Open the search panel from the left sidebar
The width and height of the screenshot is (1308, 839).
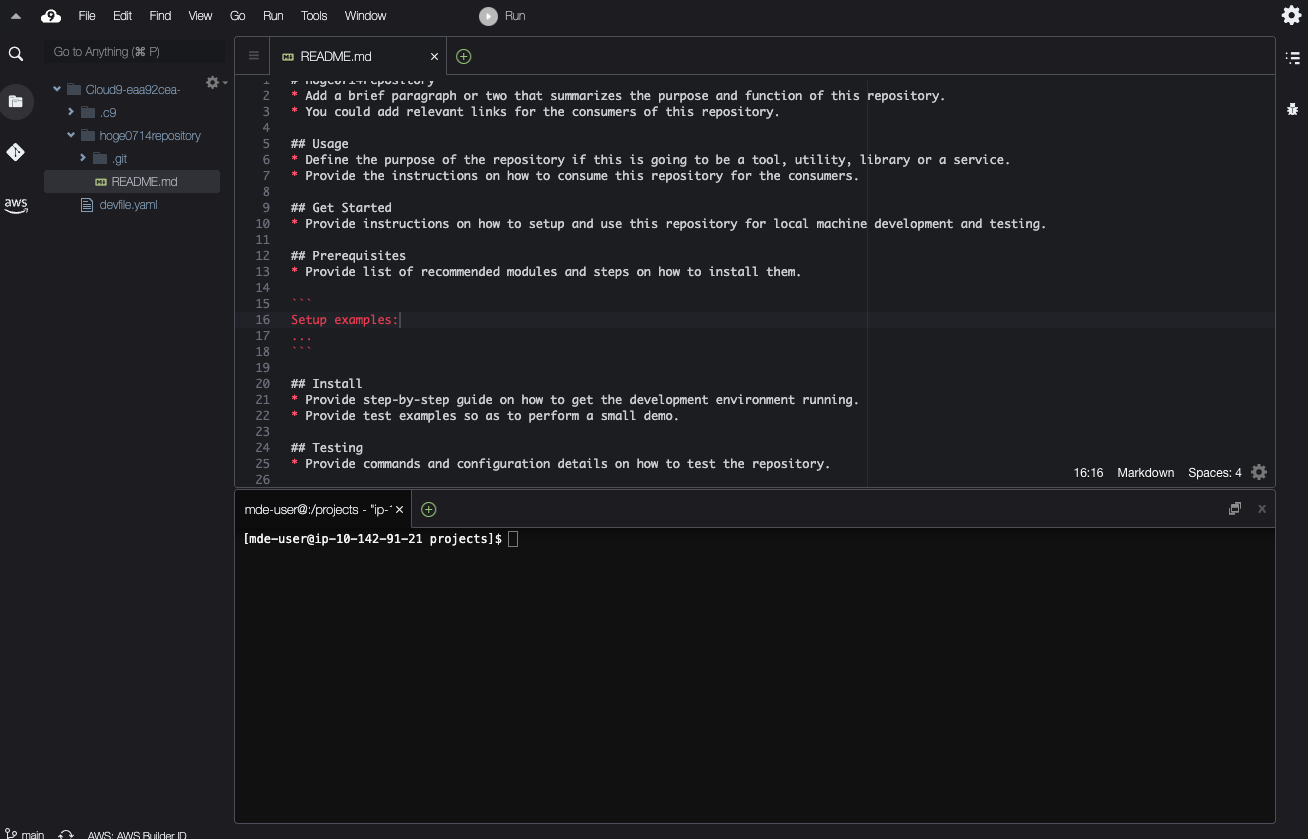click(x=16, y=54)
